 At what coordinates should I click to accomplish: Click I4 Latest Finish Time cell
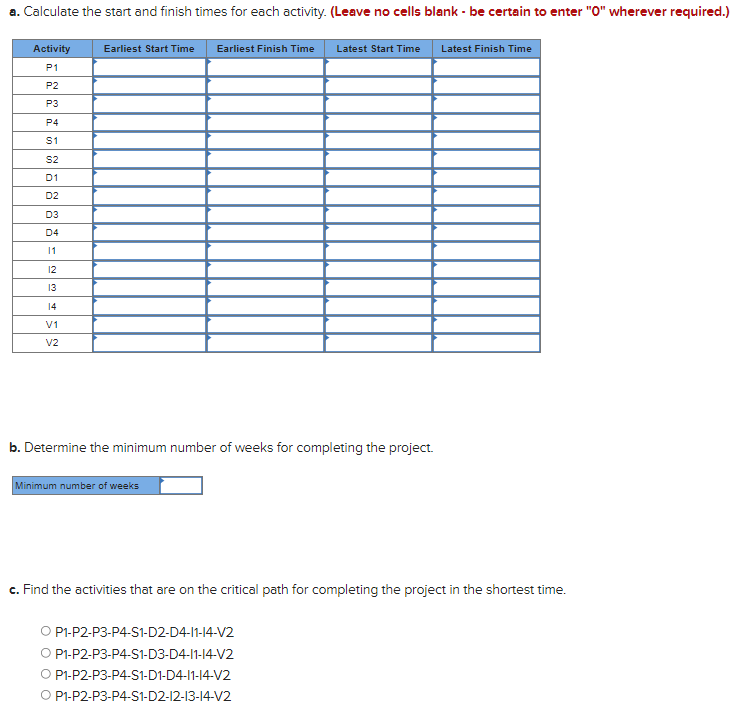point(486,306)
